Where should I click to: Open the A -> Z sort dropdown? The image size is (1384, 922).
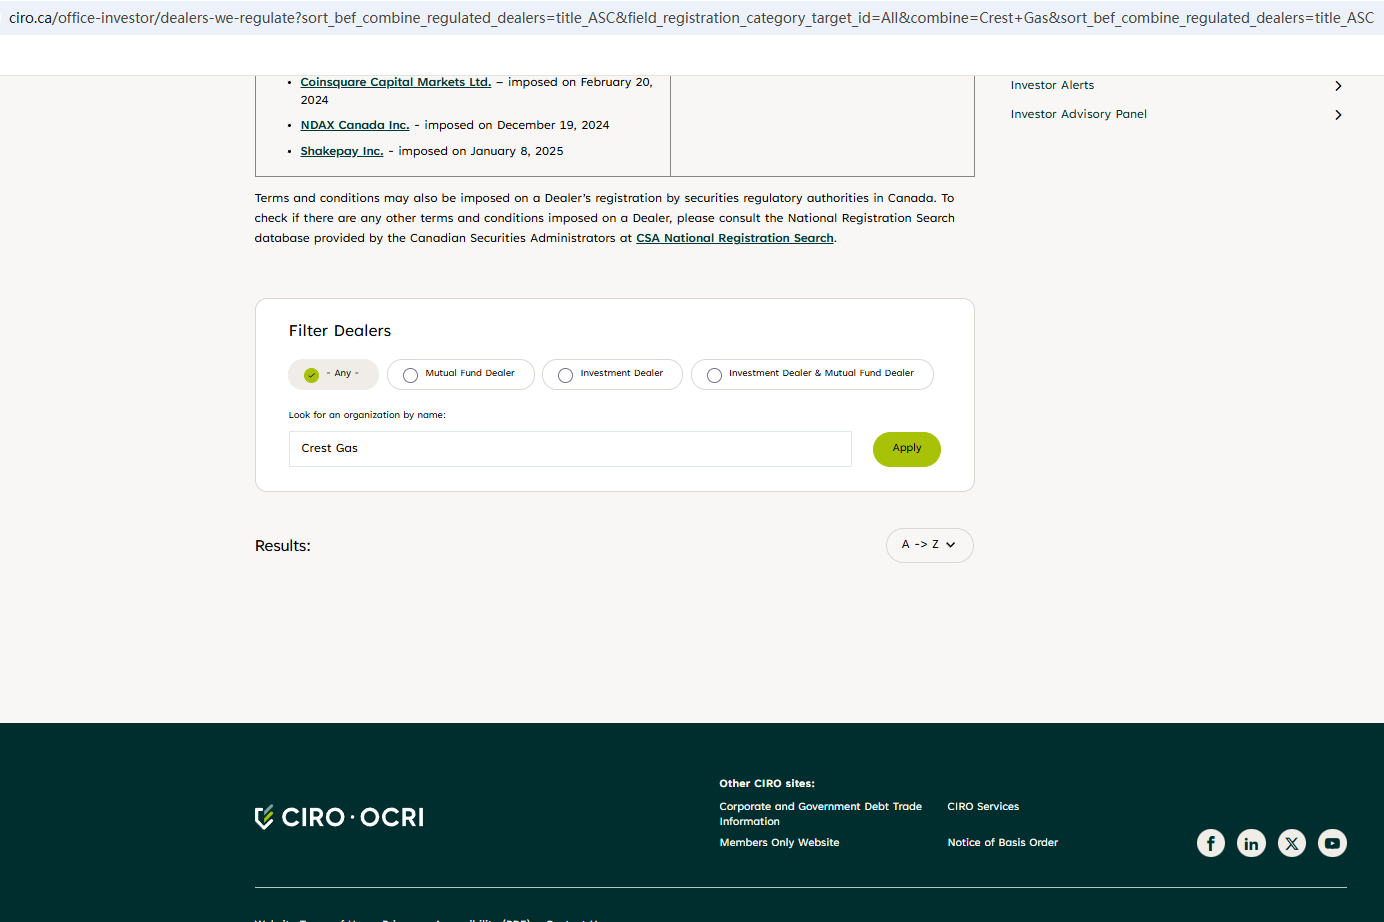click(x=930, y=545)
